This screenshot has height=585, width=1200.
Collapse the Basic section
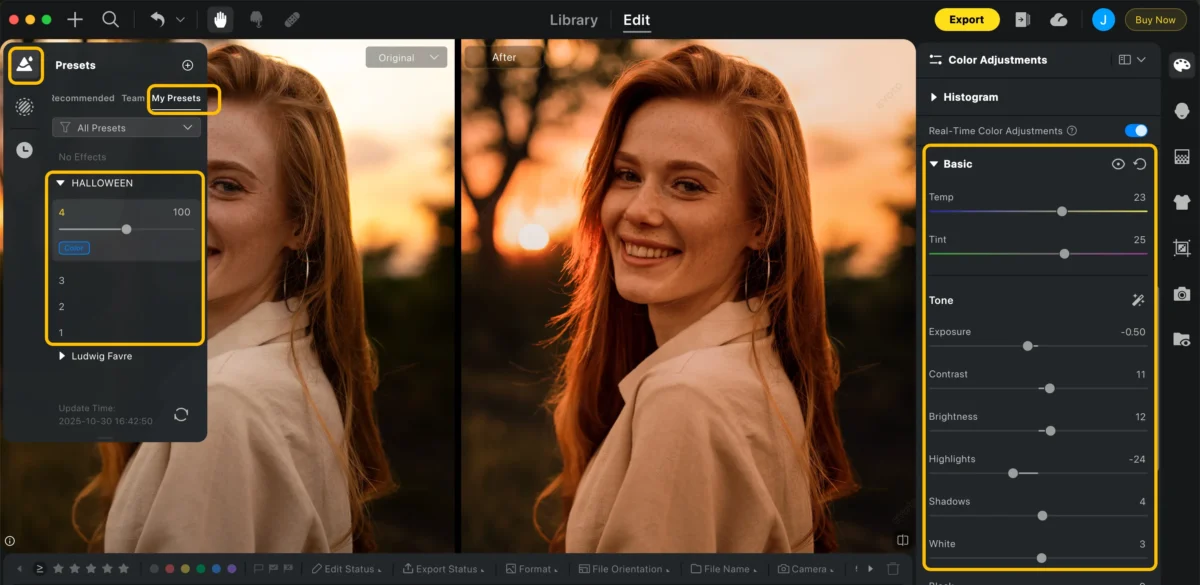(934, 164)
